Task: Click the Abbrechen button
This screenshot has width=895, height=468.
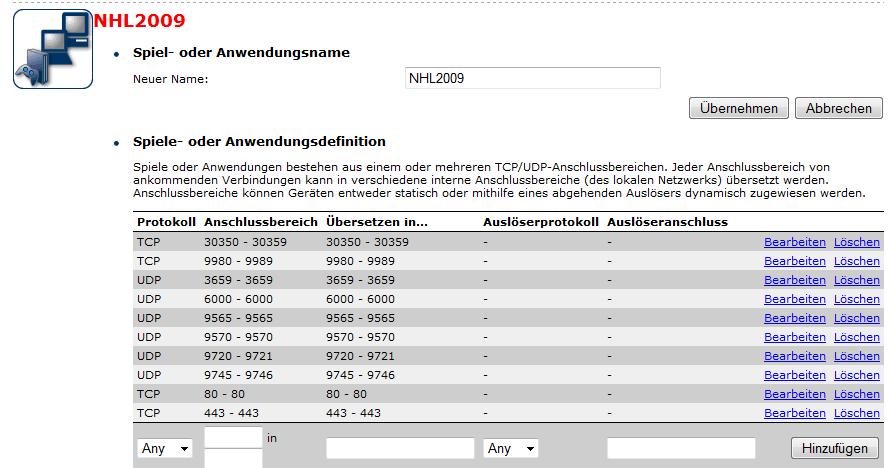Action: pyautogui.click(x=838, y=108)
